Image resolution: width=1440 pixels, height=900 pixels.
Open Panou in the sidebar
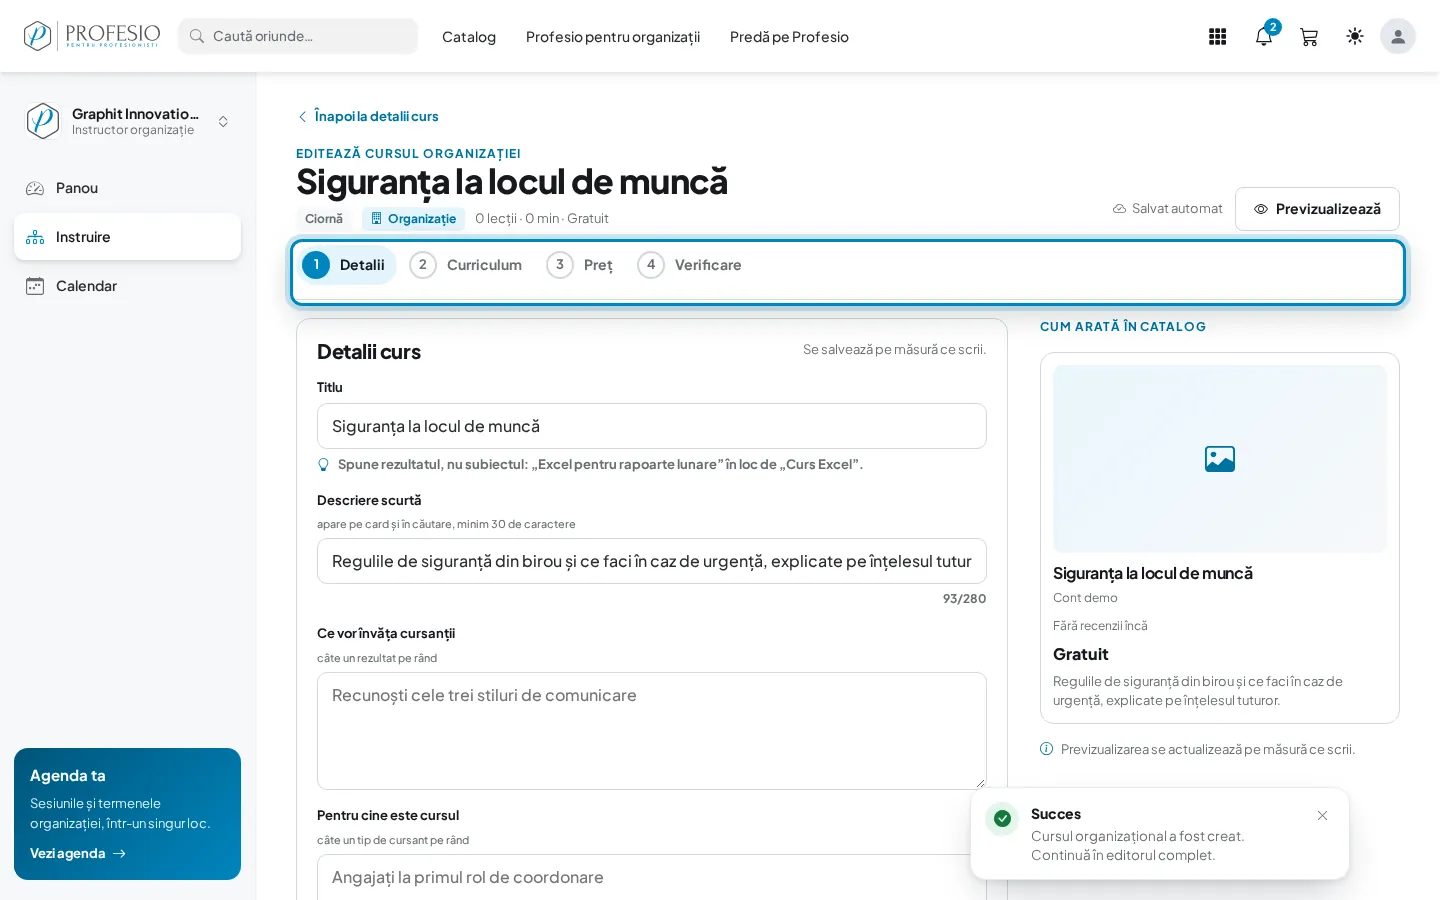pyautogui.click(x=127, y=188)
